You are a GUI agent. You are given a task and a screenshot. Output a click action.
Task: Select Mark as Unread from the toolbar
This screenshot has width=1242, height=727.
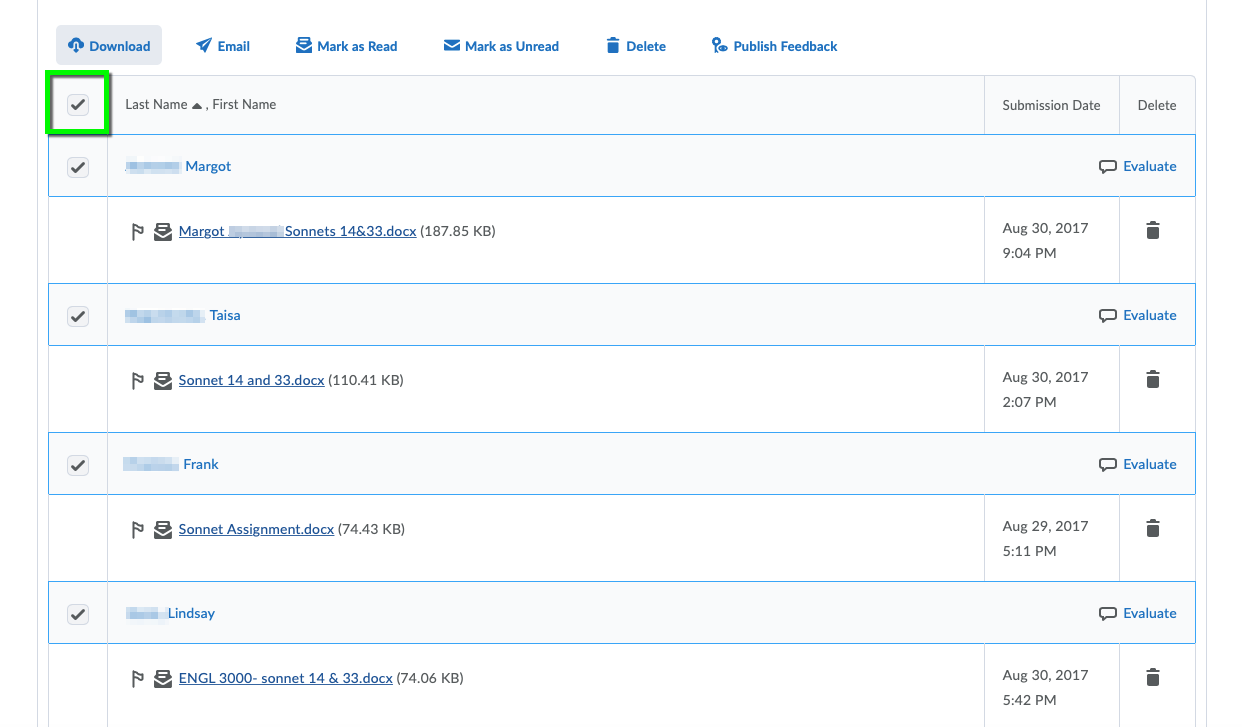tap(500, 45)
